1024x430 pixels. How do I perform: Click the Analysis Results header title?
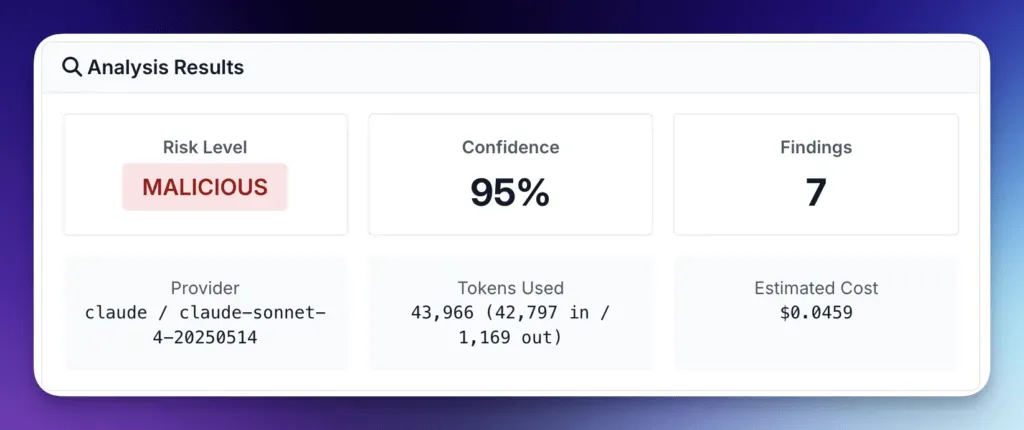[x=165, y=68]
